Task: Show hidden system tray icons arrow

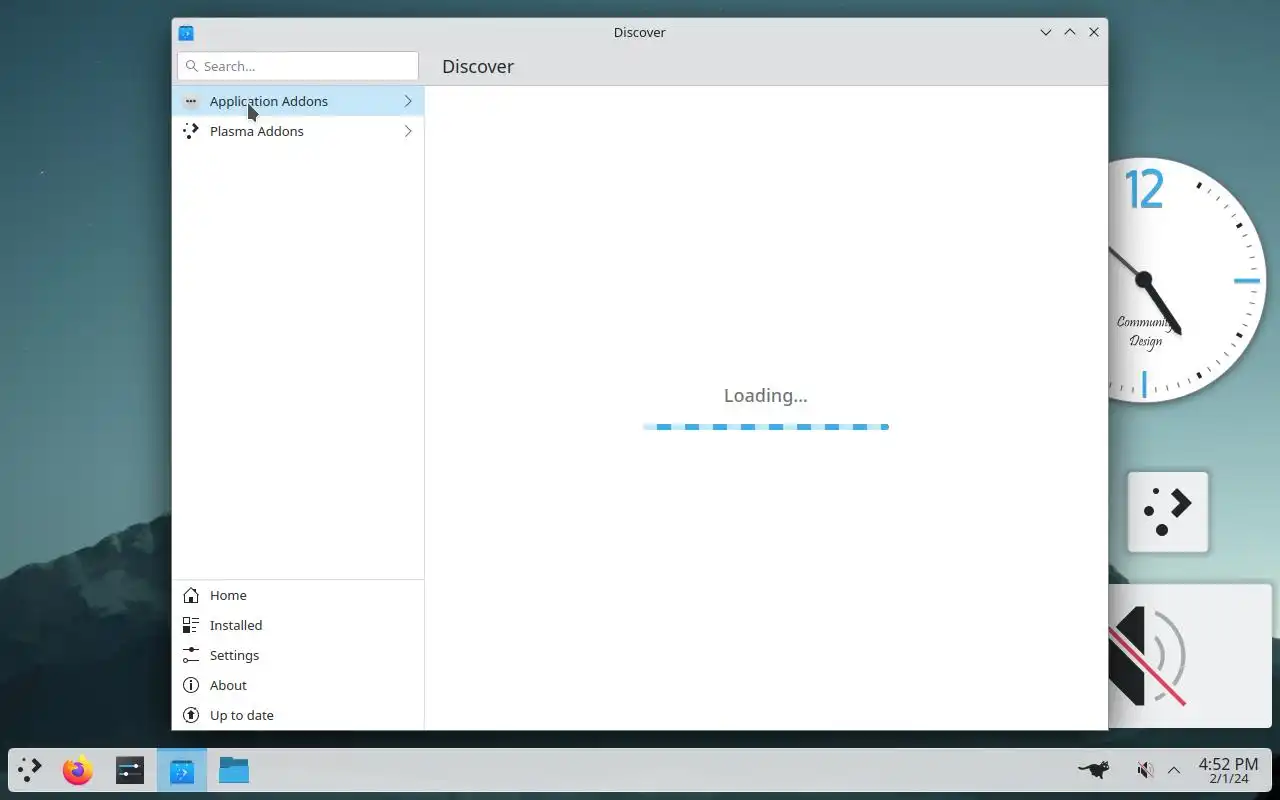Action: click(1174, 770)
